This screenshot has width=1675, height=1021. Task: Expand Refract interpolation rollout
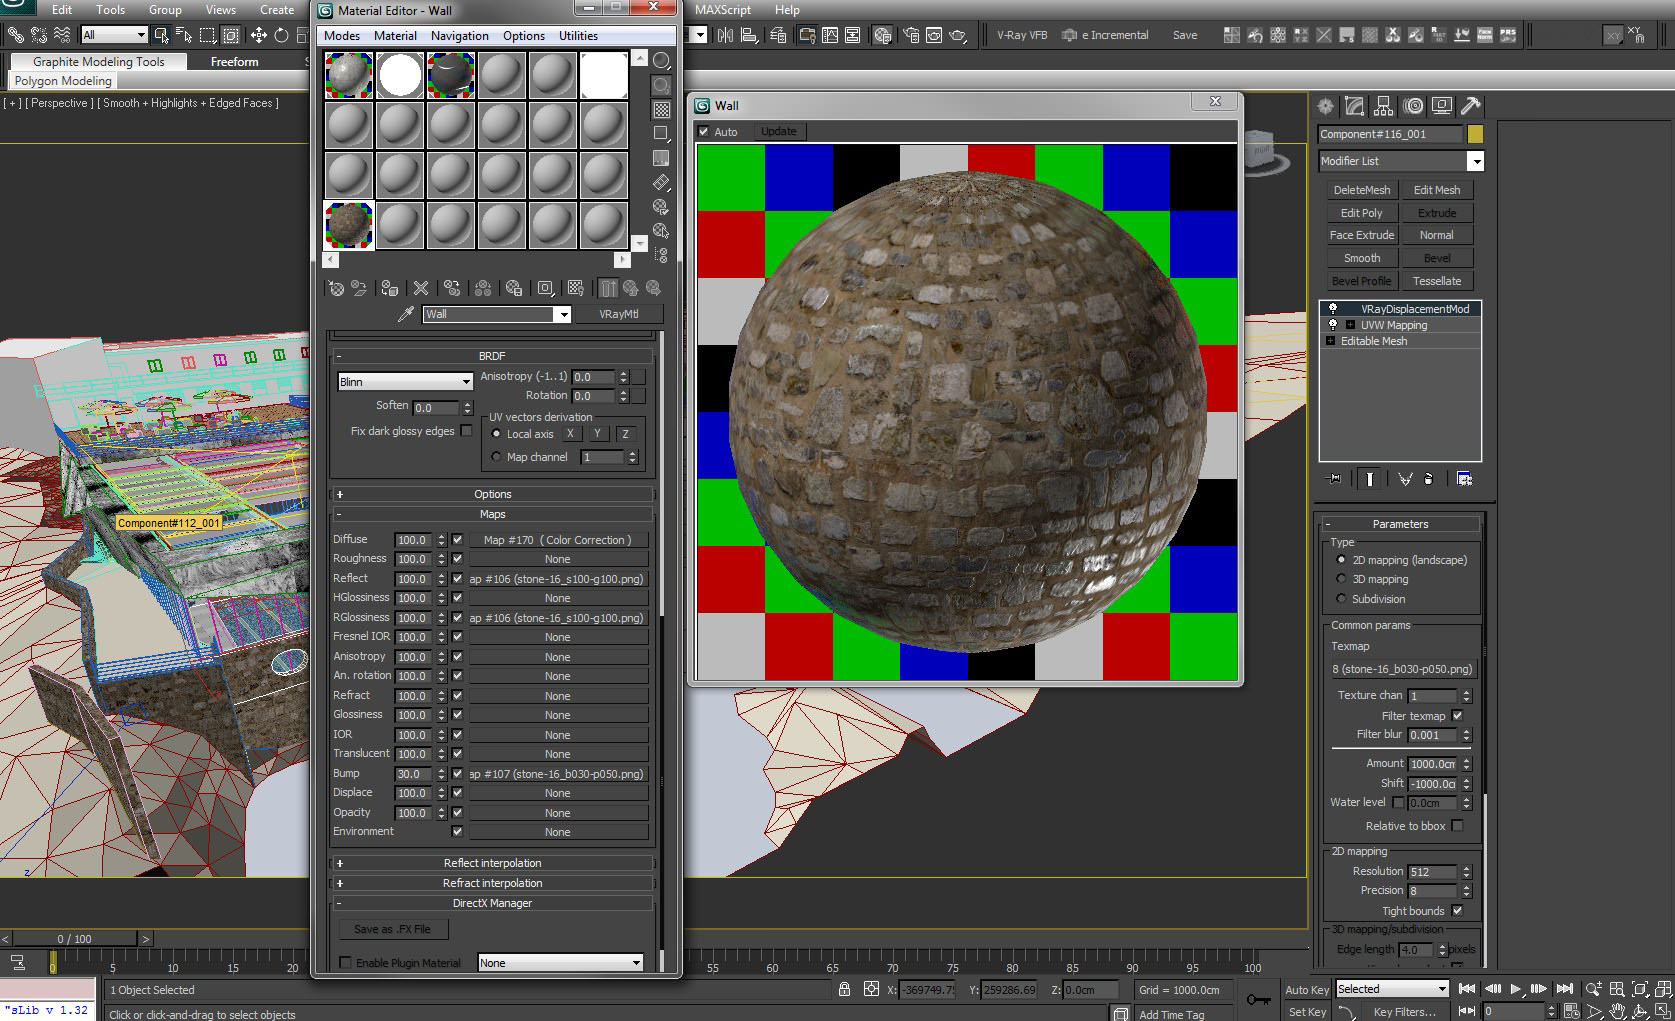point(492,883)
